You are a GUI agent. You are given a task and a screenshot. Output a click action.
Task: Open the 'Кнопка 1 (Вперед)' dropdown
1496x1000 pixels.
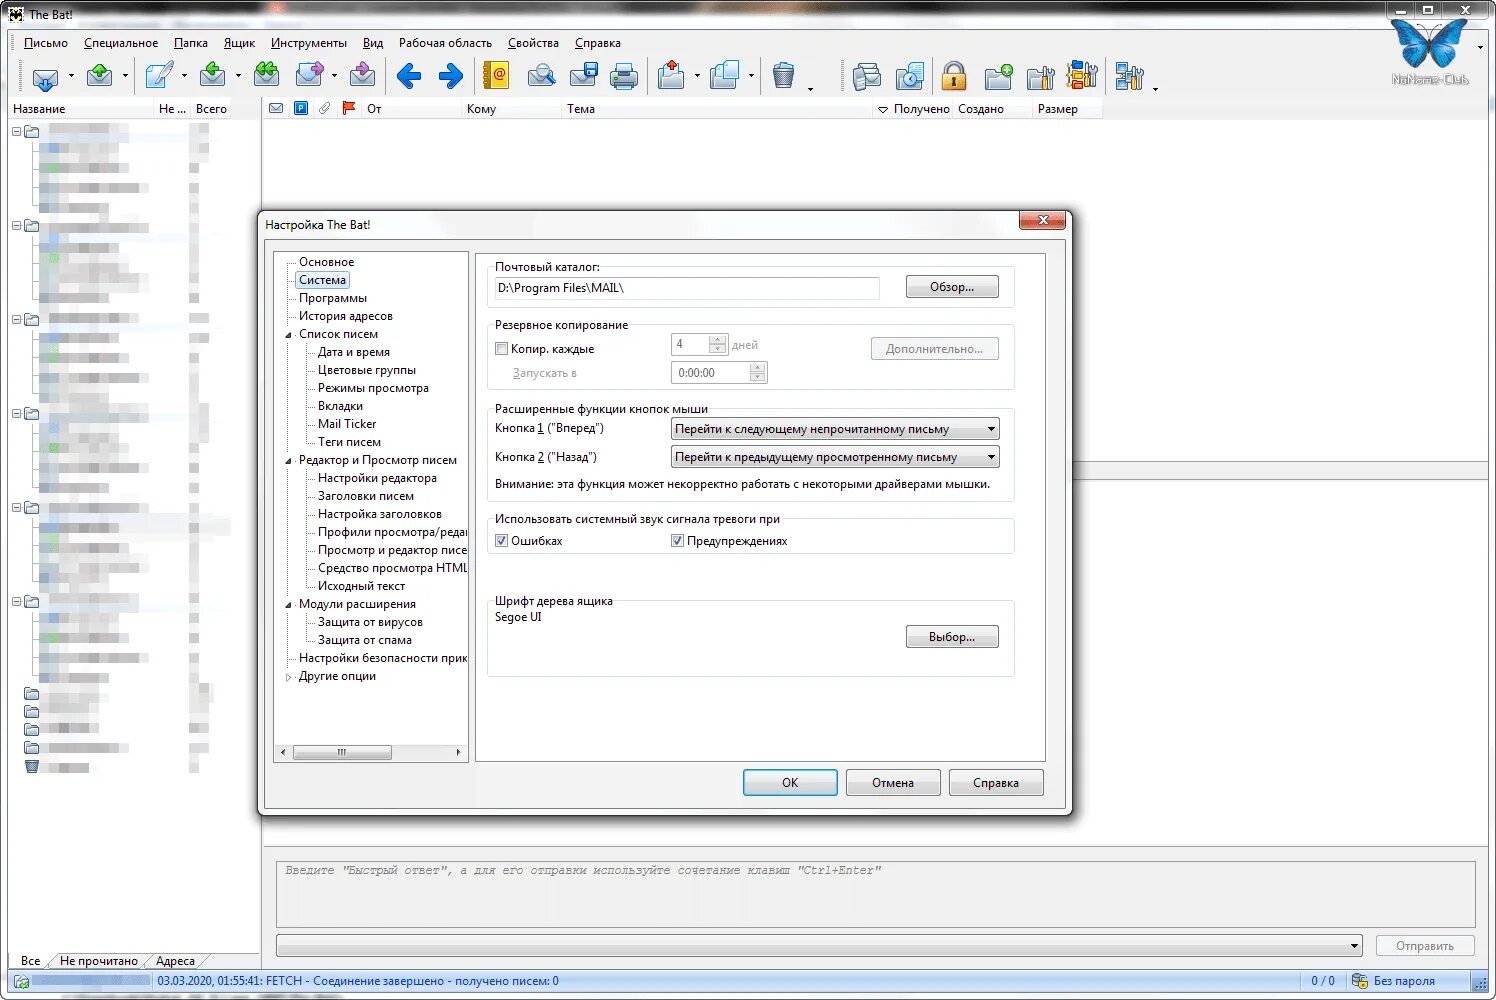835,429
